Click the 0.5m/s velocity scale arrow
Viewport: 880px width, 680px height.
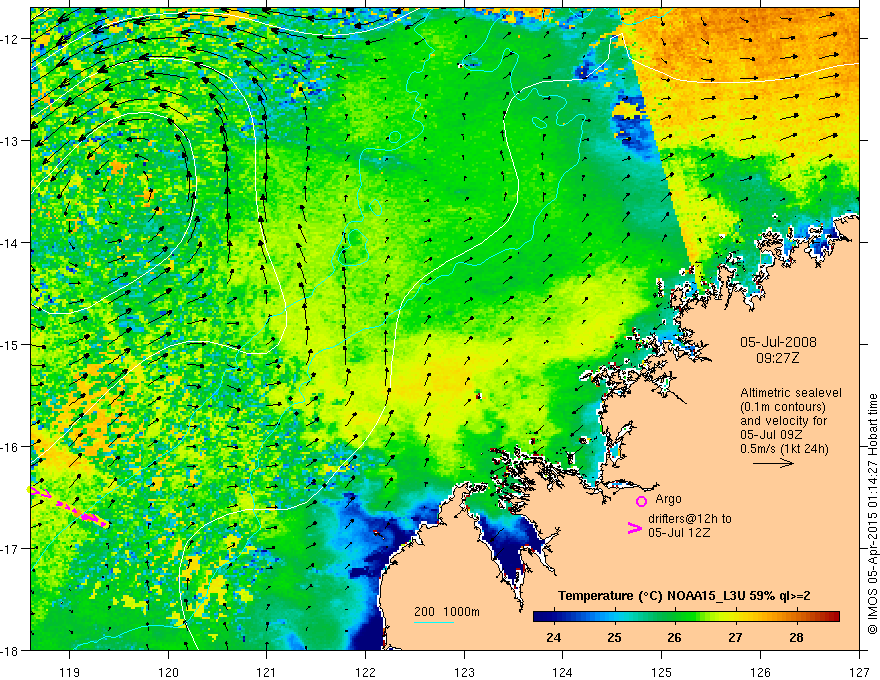point(773,463)
